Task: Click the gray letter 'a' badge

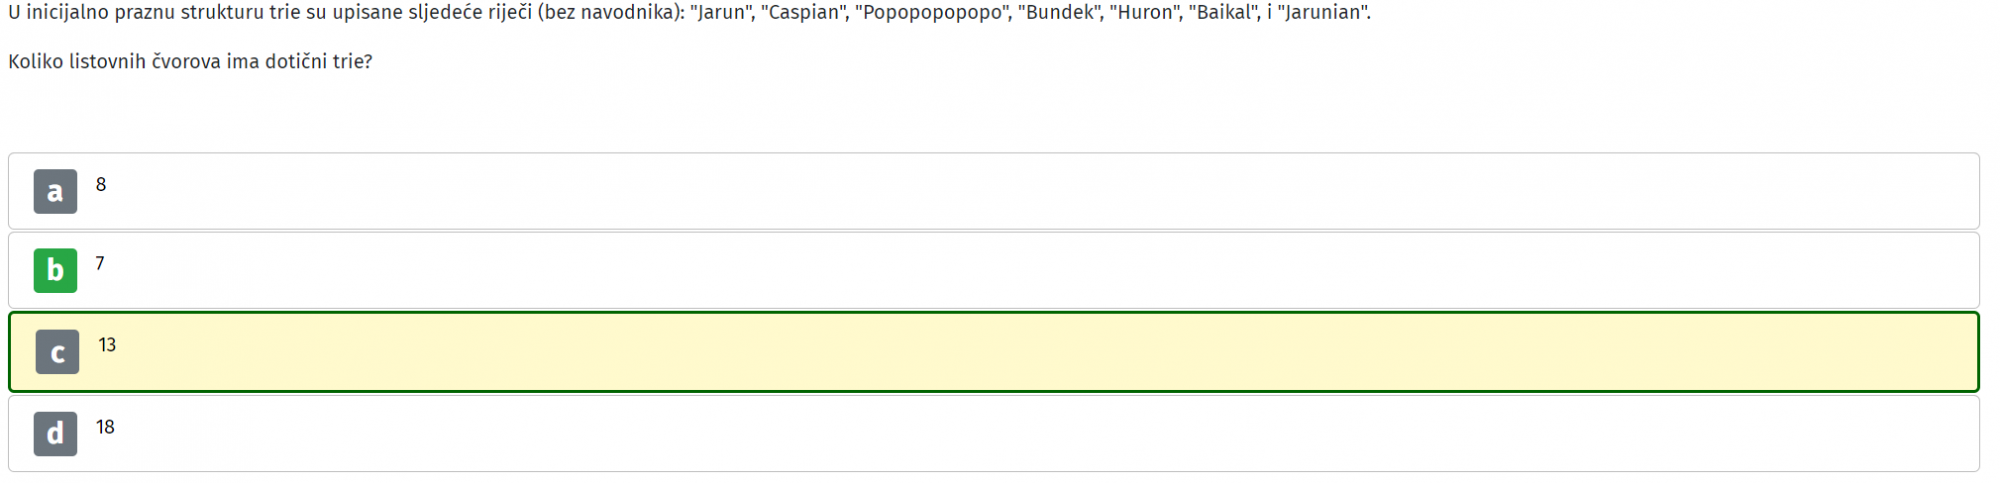Action: pos(55,191)
